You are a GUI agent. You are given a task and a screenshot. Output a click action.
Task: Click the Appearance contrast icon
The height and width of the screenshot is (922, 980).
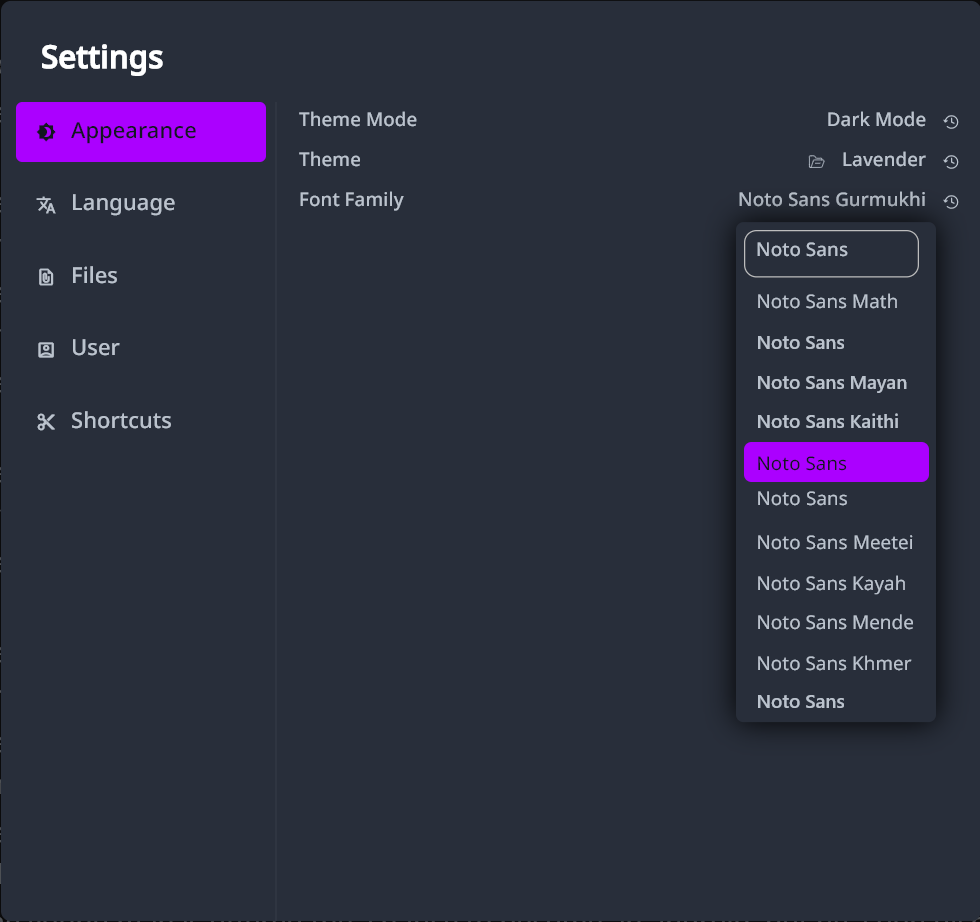click(47, 131)
